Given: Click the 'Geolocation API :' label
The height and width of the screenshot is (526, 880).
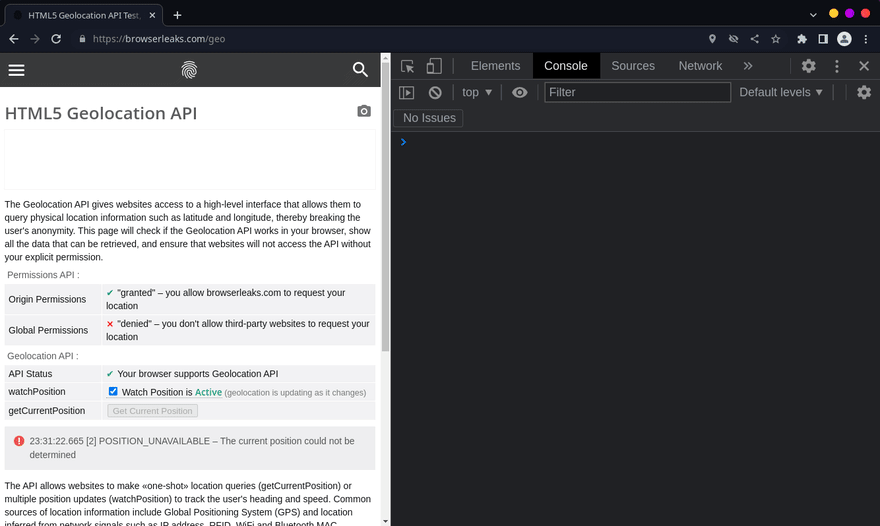Looking at the screenshot, I should pyautogui.click(x=43, y=356).
